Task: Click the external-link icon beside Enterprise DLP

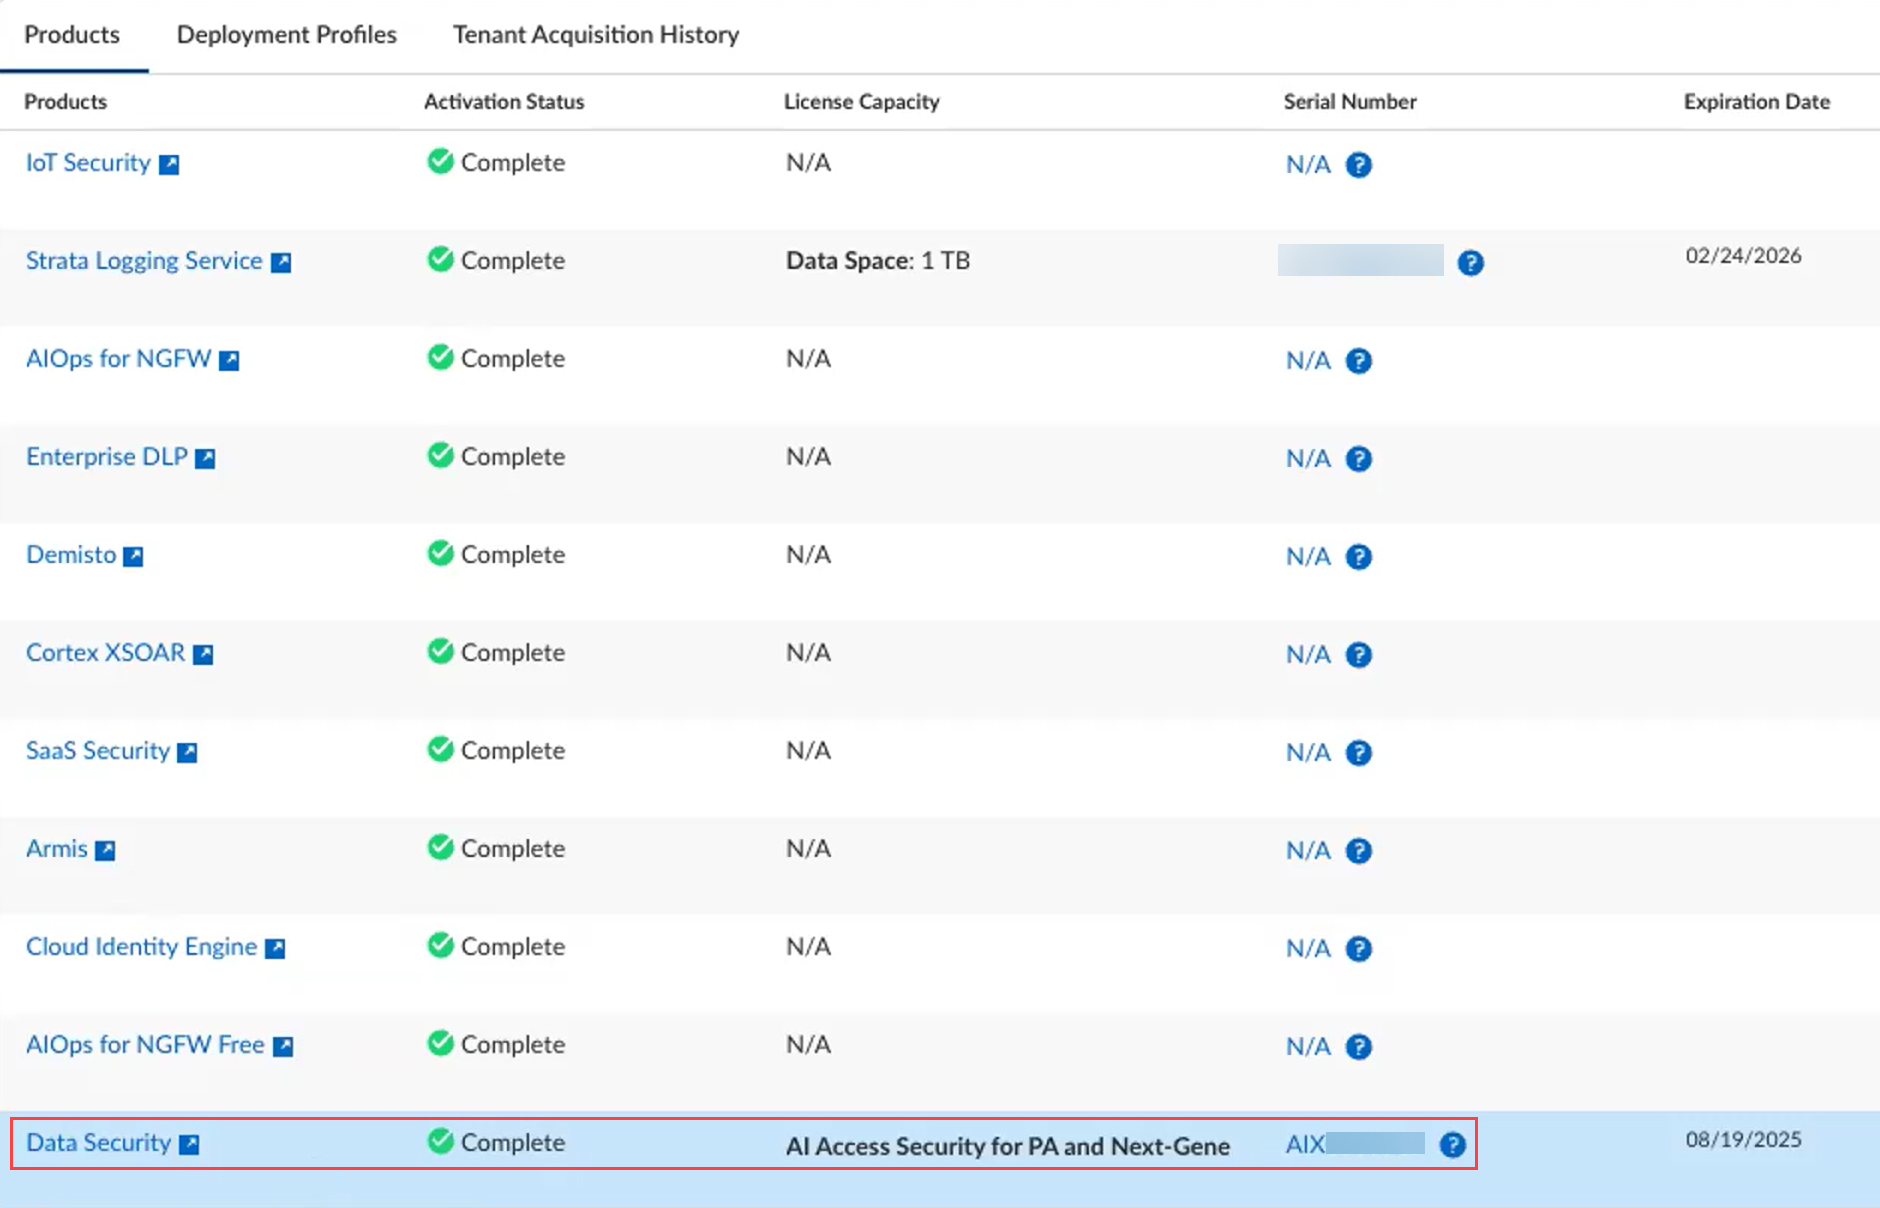Action: tap(205, 459)
